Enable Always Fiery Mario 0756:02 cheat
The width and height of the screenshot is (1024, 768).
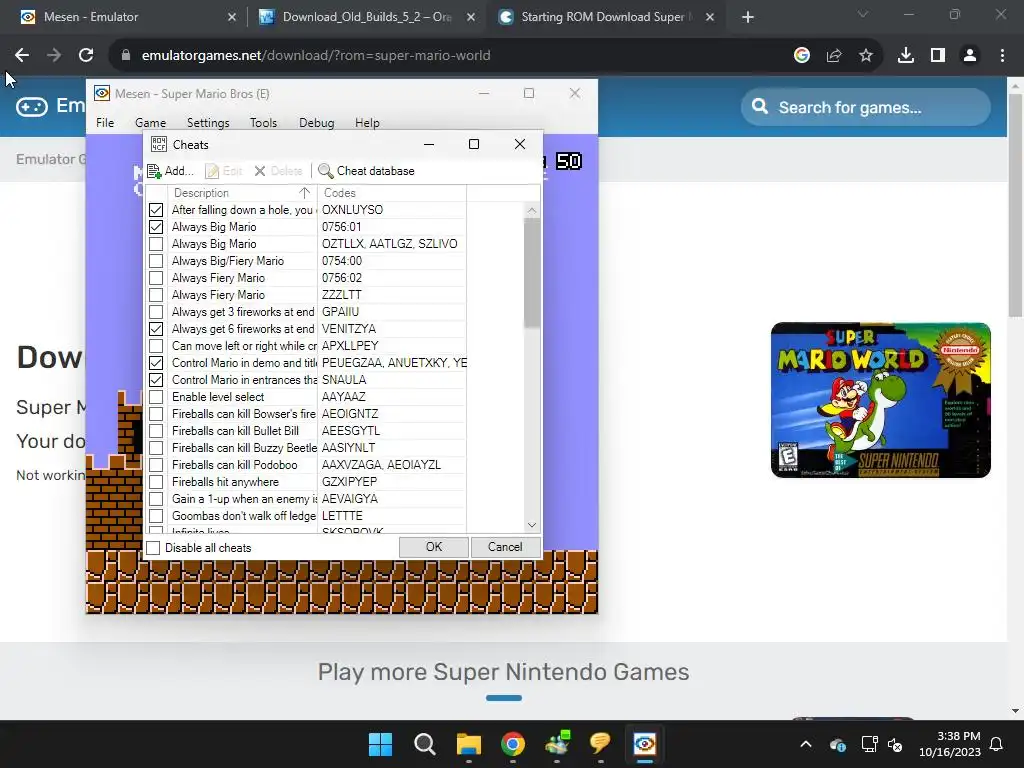click(x=156, y=278)
